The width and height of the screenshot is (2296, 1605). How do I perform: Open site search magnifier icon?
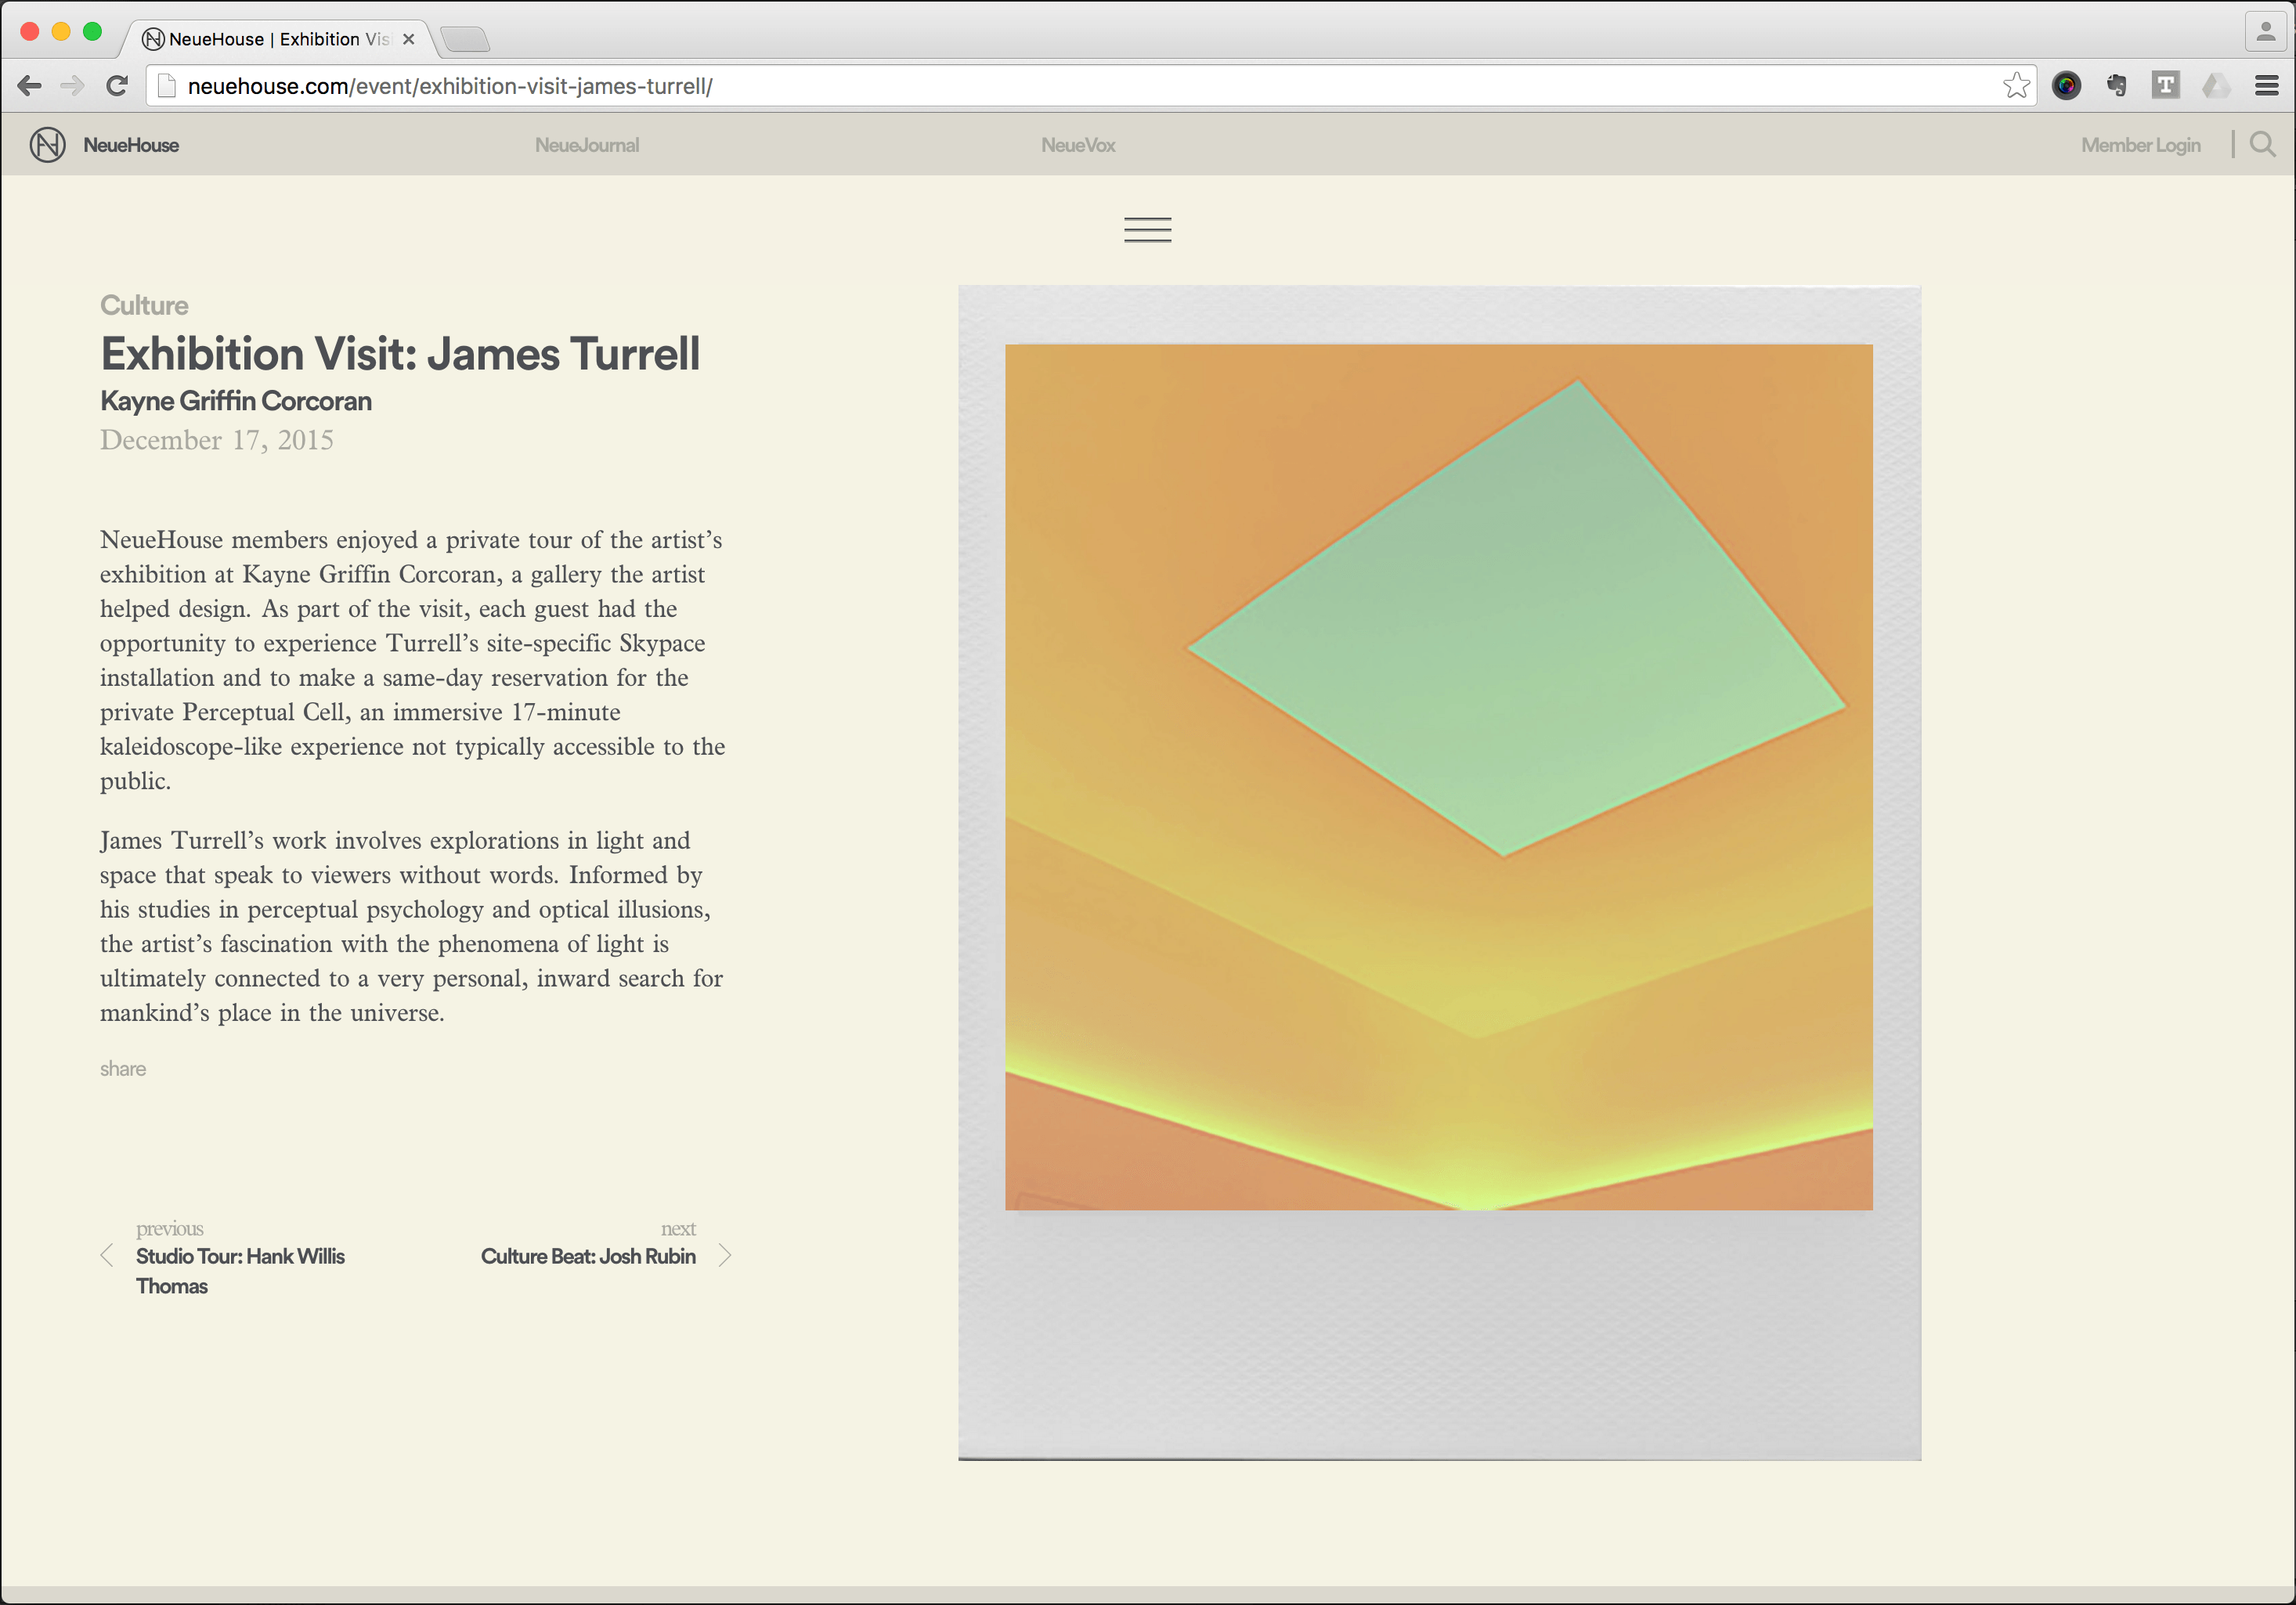tap(2262, 145)
